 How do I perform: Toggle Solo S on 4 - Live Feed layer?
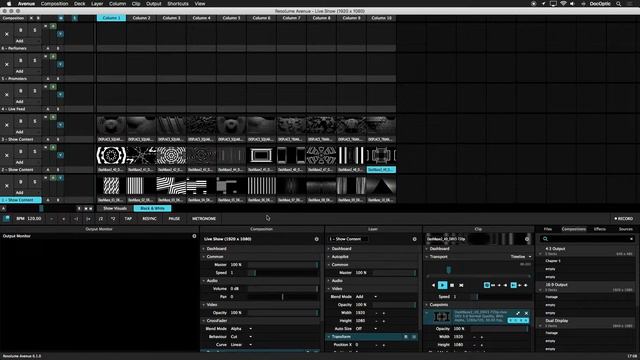[x=35, y=91]
